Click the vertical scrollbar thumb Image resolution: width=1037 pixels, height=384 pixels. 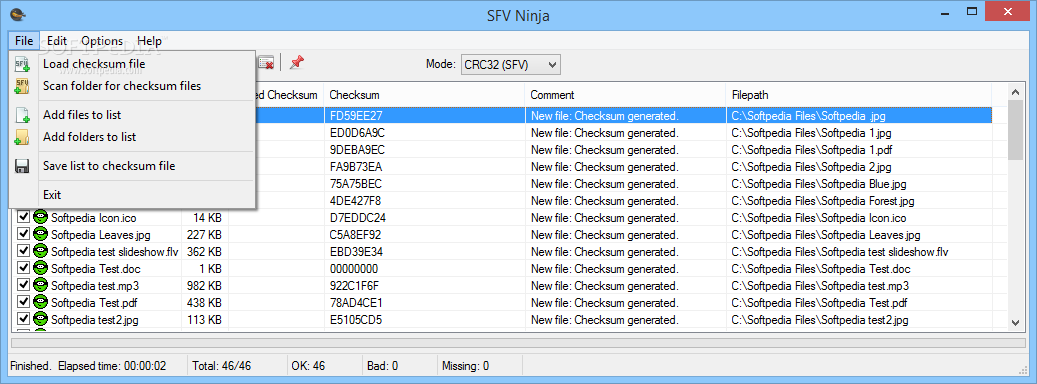pos(1016,130)
